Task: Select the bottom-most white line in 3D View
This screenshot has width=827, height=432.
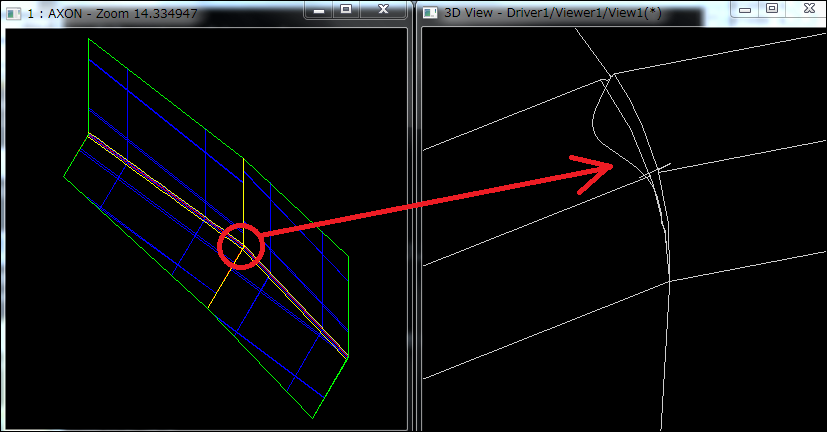Action: (x=540, y=335)
